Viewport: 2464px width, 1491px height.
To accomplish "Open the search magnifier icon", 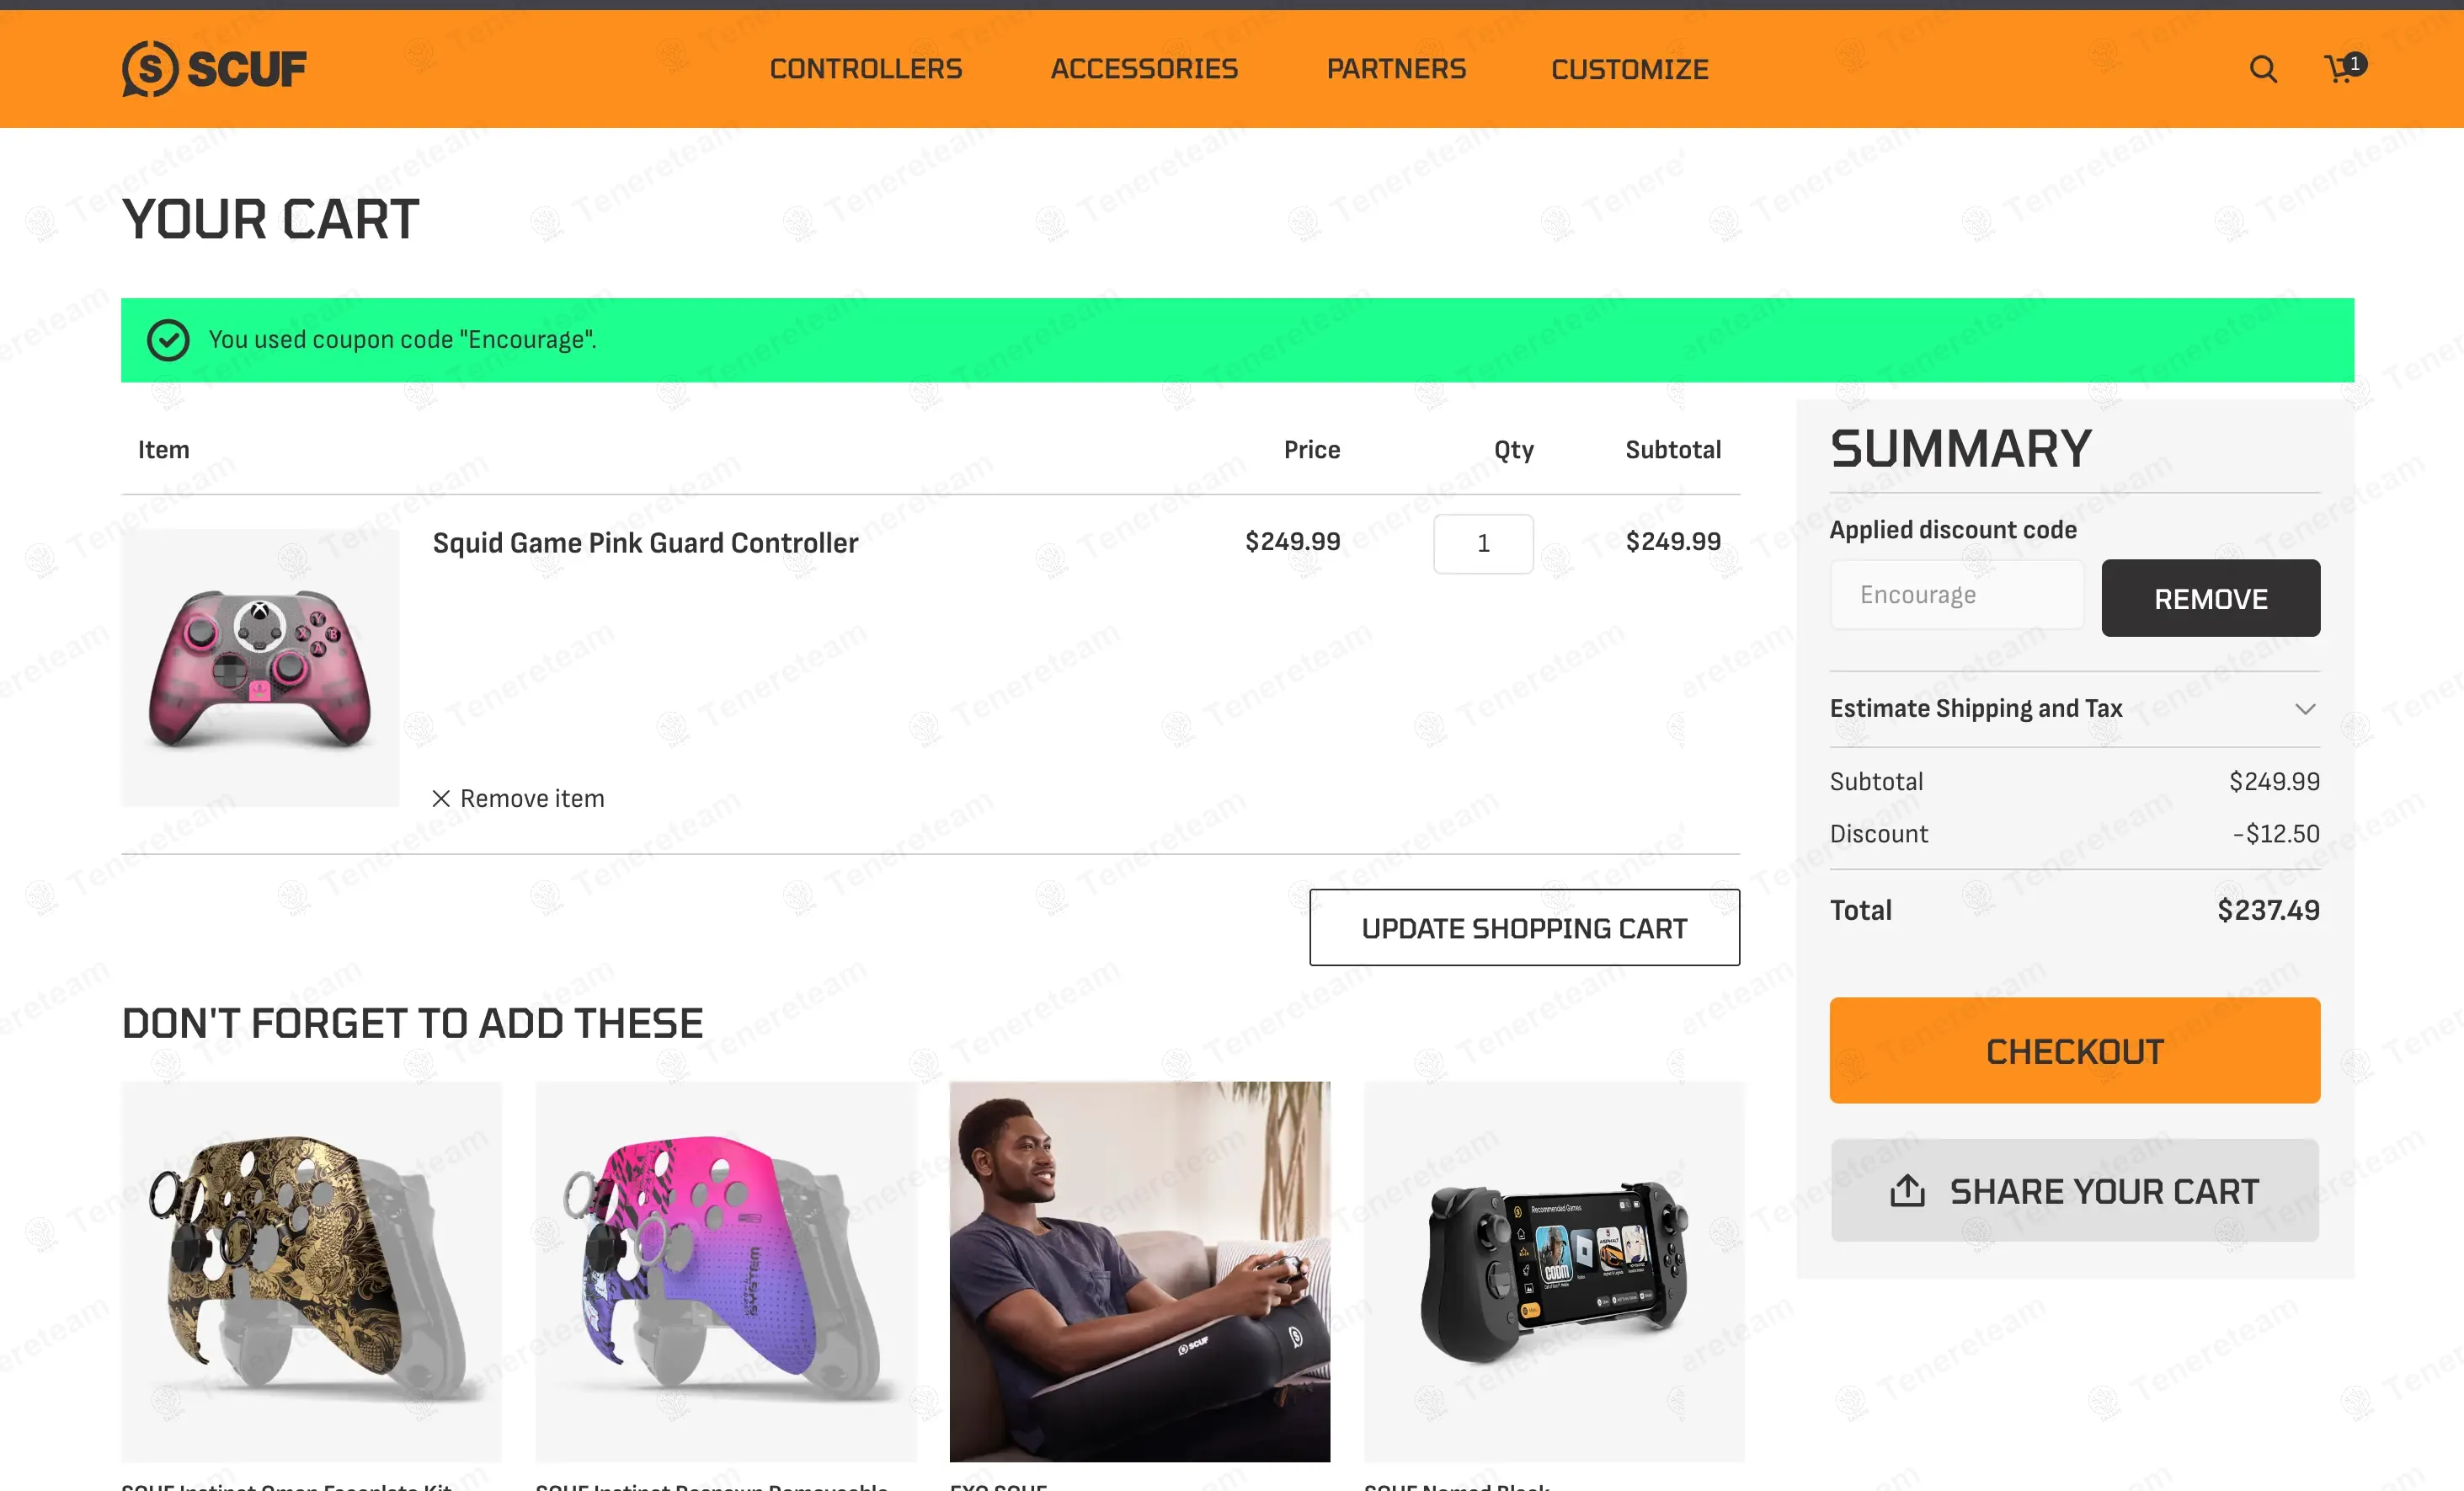I will click(x=2263, y=69).
